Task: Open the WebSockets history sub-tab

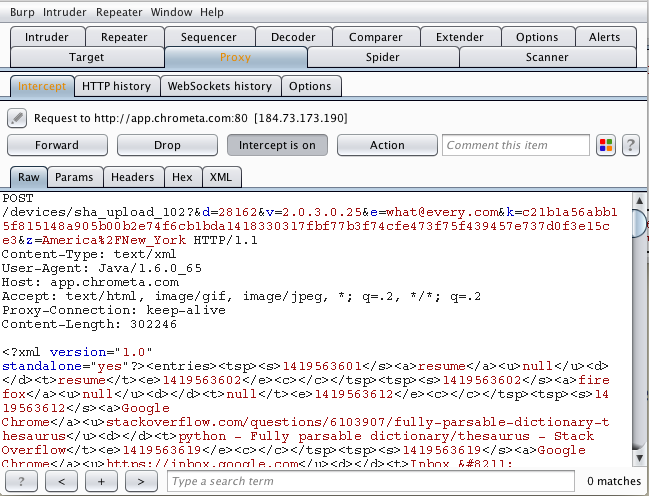Action: click(220, 86)
